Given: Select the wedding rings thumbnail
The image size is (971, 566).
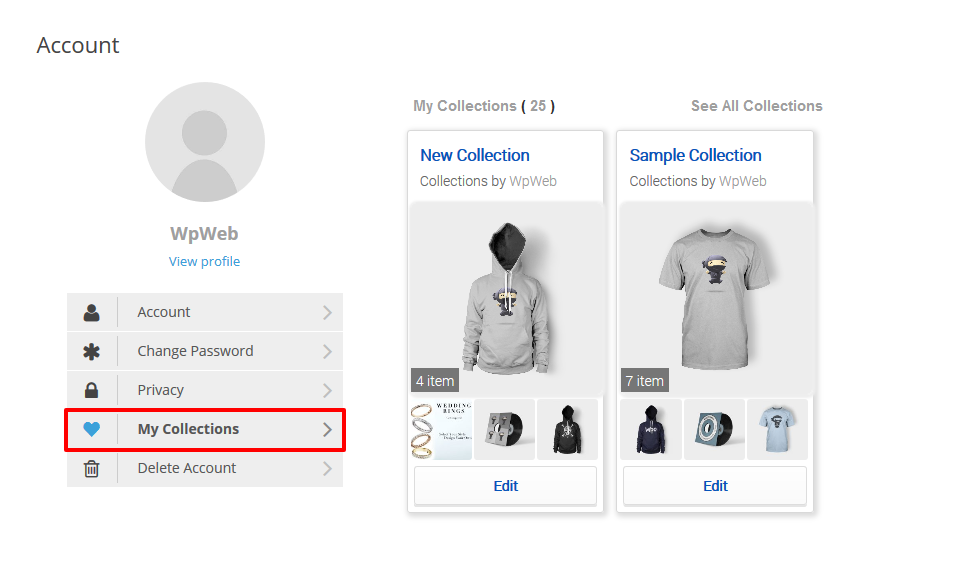Looking at the screenshot, I should (440, 429).
